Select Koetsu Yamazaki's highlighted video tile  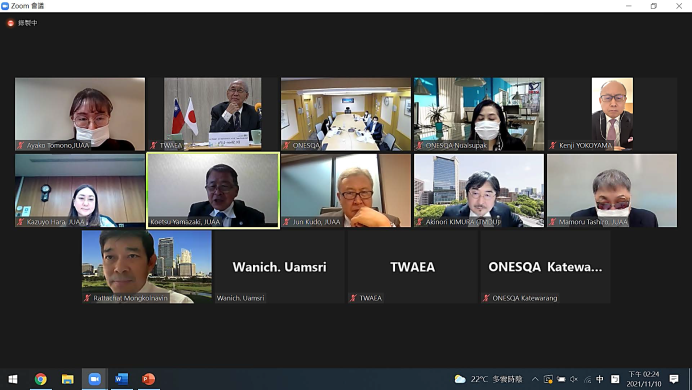pyautogui.click(x=213, y=191)
